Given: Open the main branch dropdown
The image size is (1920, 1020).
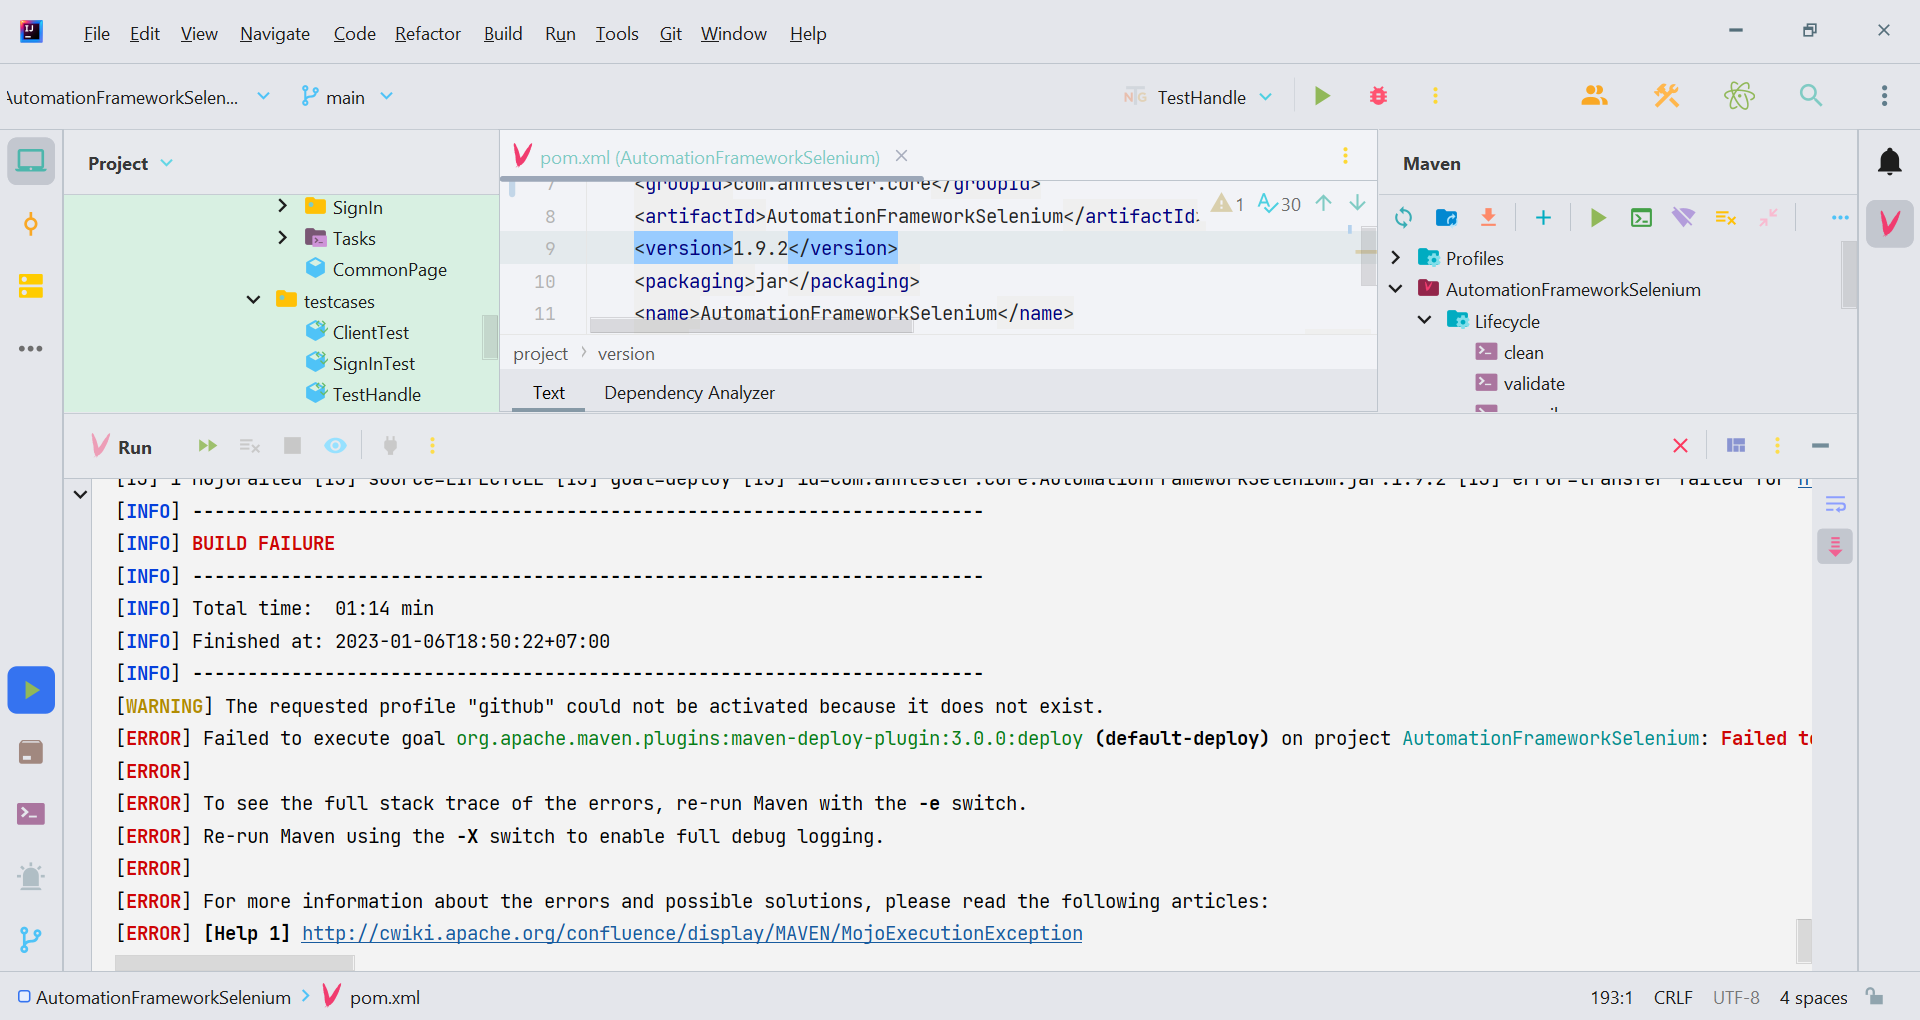Looking at the screenshot, I should [347, 97].
